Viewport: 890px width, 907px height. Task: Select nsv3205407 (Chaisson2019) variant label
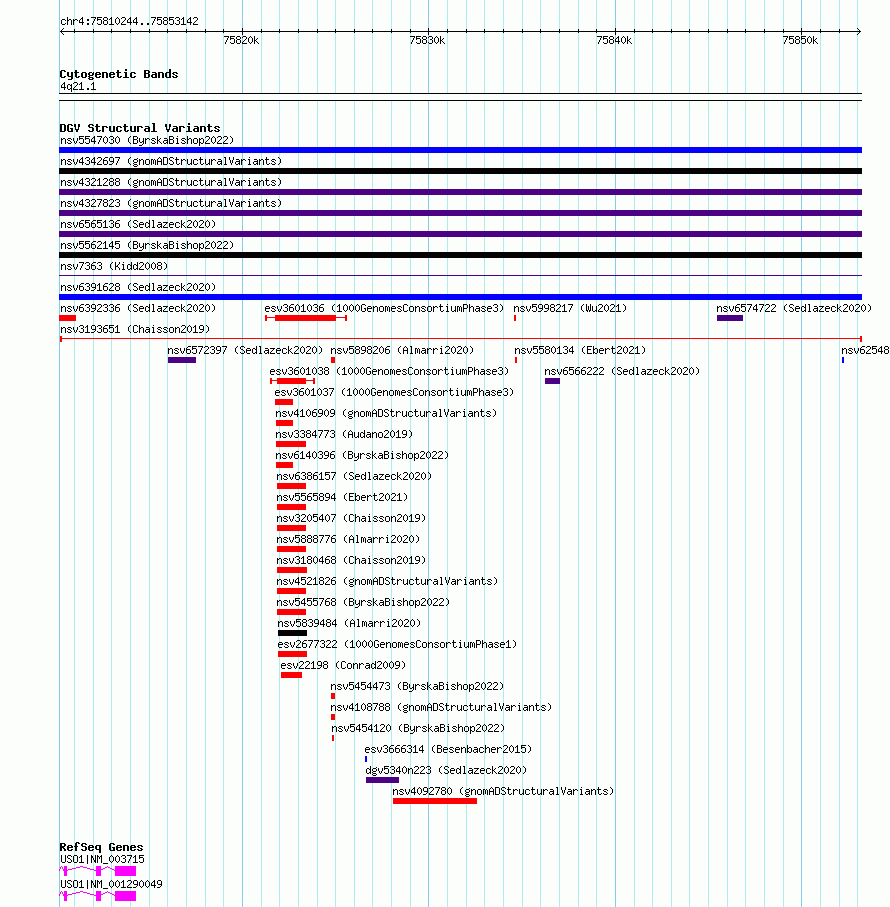click(351, 518)
